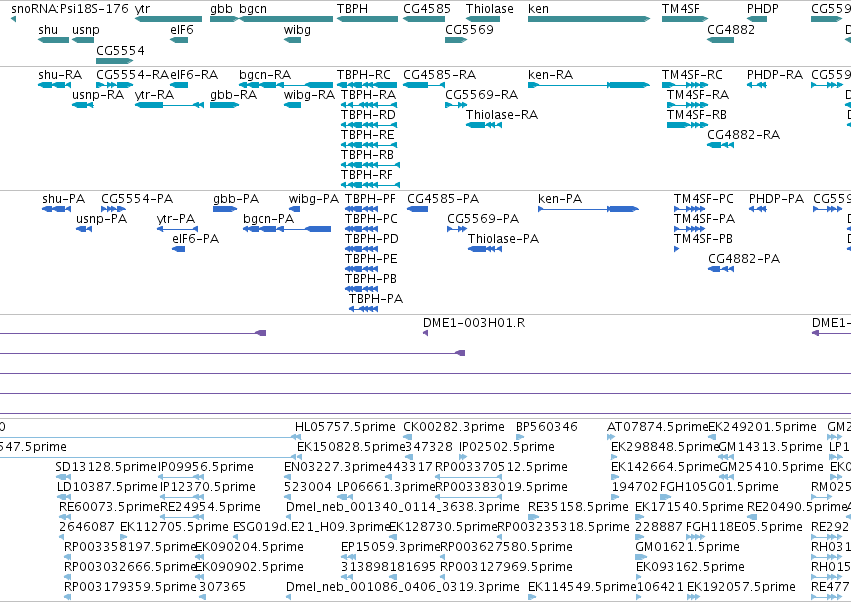
Task: Select the TM4SF-PB protein label
Action: (703, 239)
